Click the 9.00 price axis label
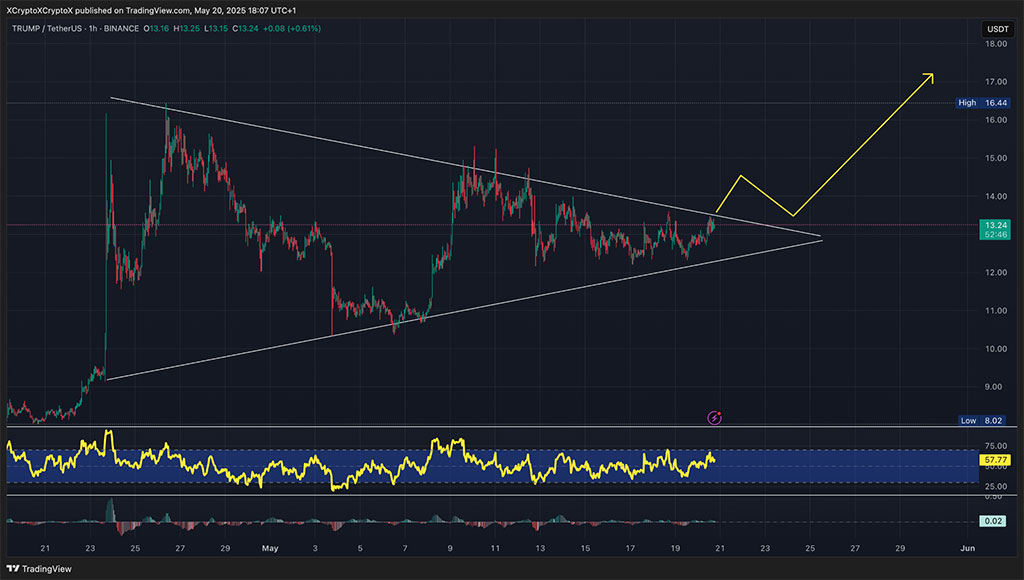Screen dimensions: 1024x580 993,387
